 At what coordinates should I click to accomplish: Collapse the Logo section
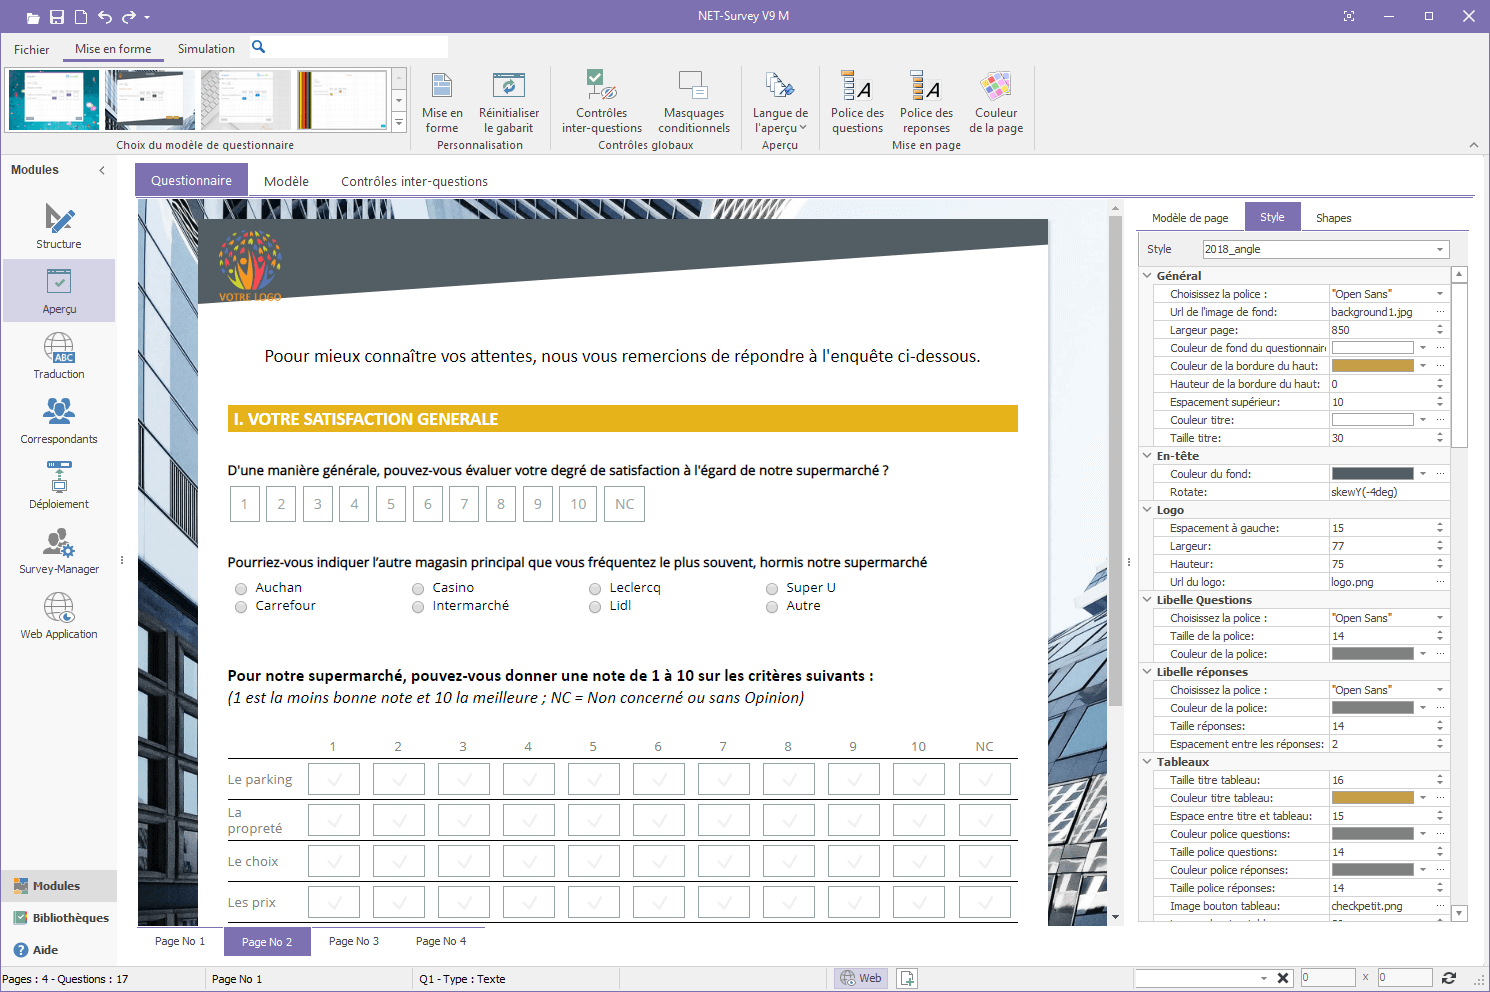point(1147,509)
